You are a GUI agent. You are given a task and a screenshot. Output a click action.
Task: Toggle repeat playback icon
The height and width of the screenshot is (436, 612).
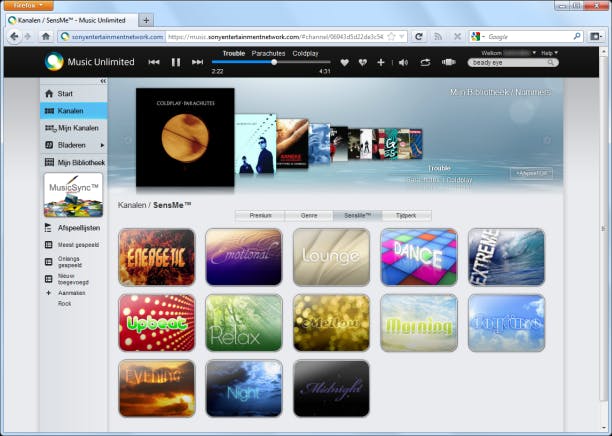coord(425,62)
